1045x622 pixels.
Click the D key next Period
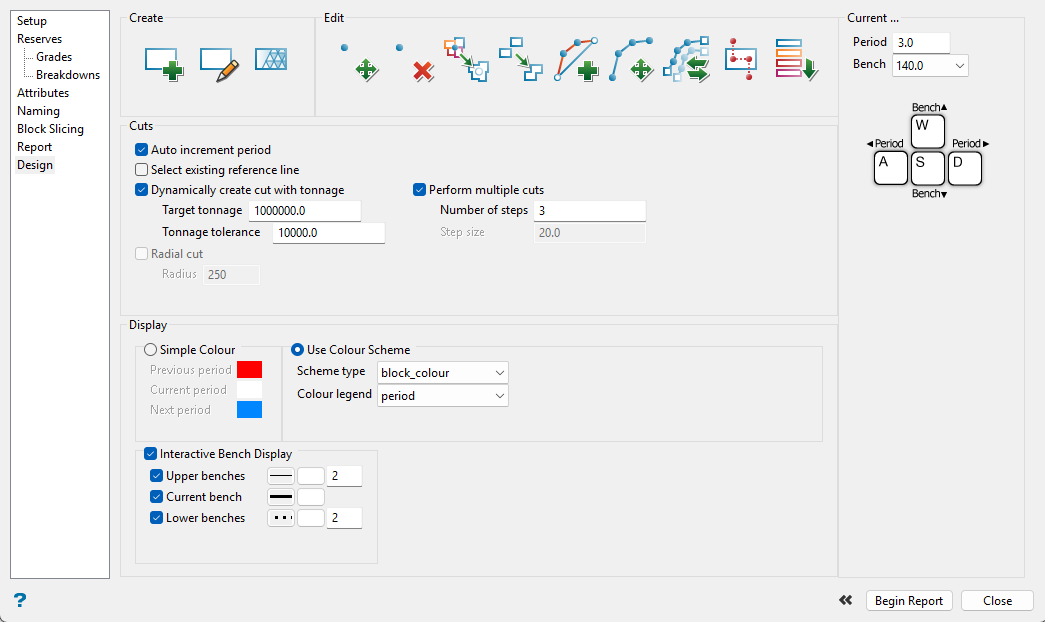tap(964, 168)
